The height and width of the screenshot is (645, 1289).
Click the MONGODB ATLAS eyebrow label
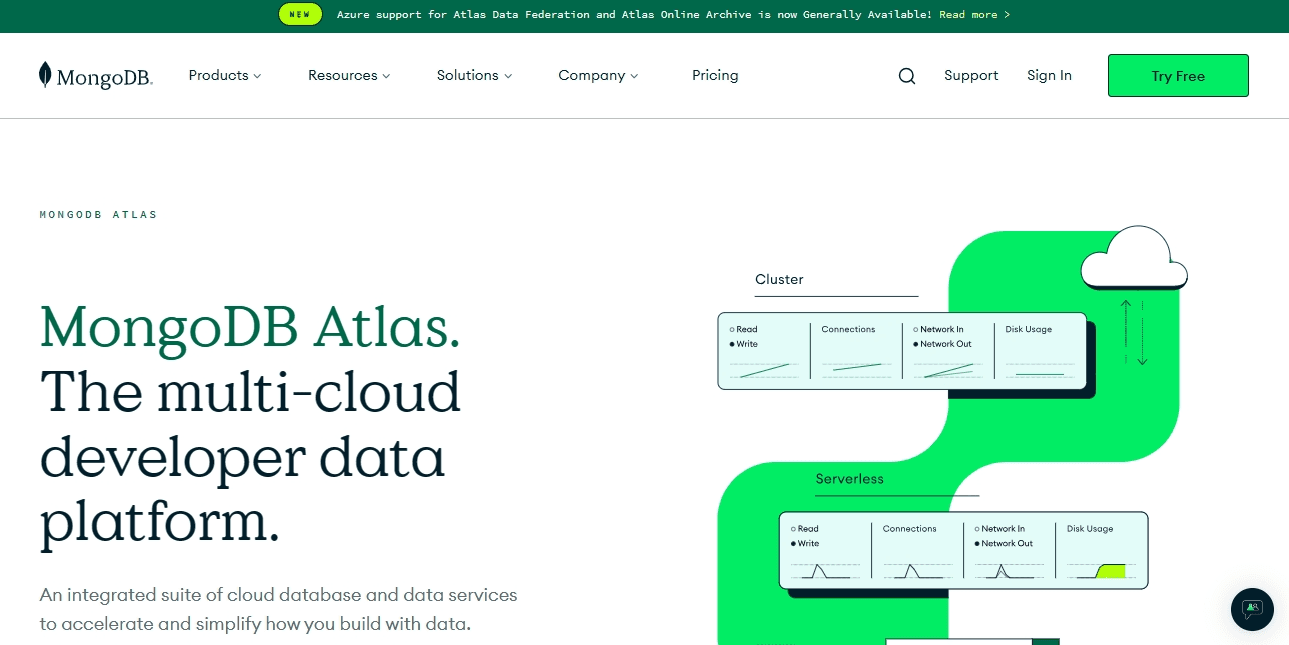(98, 215)
